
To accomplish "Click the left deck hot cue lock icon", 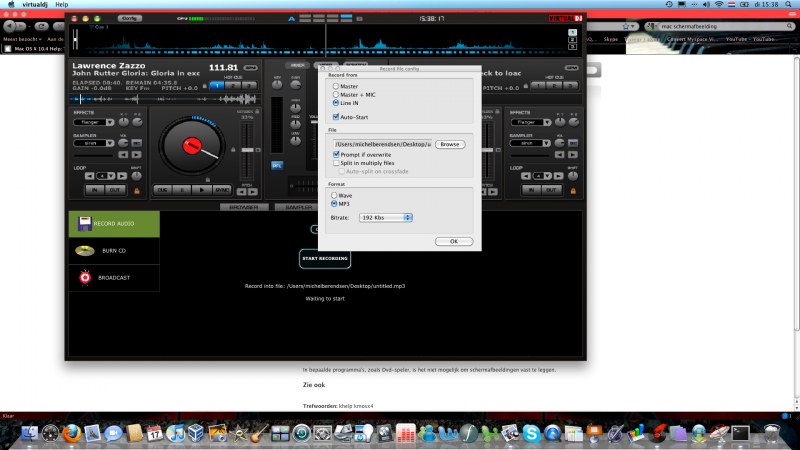I will pyautogui.click(x=205, y=86).
